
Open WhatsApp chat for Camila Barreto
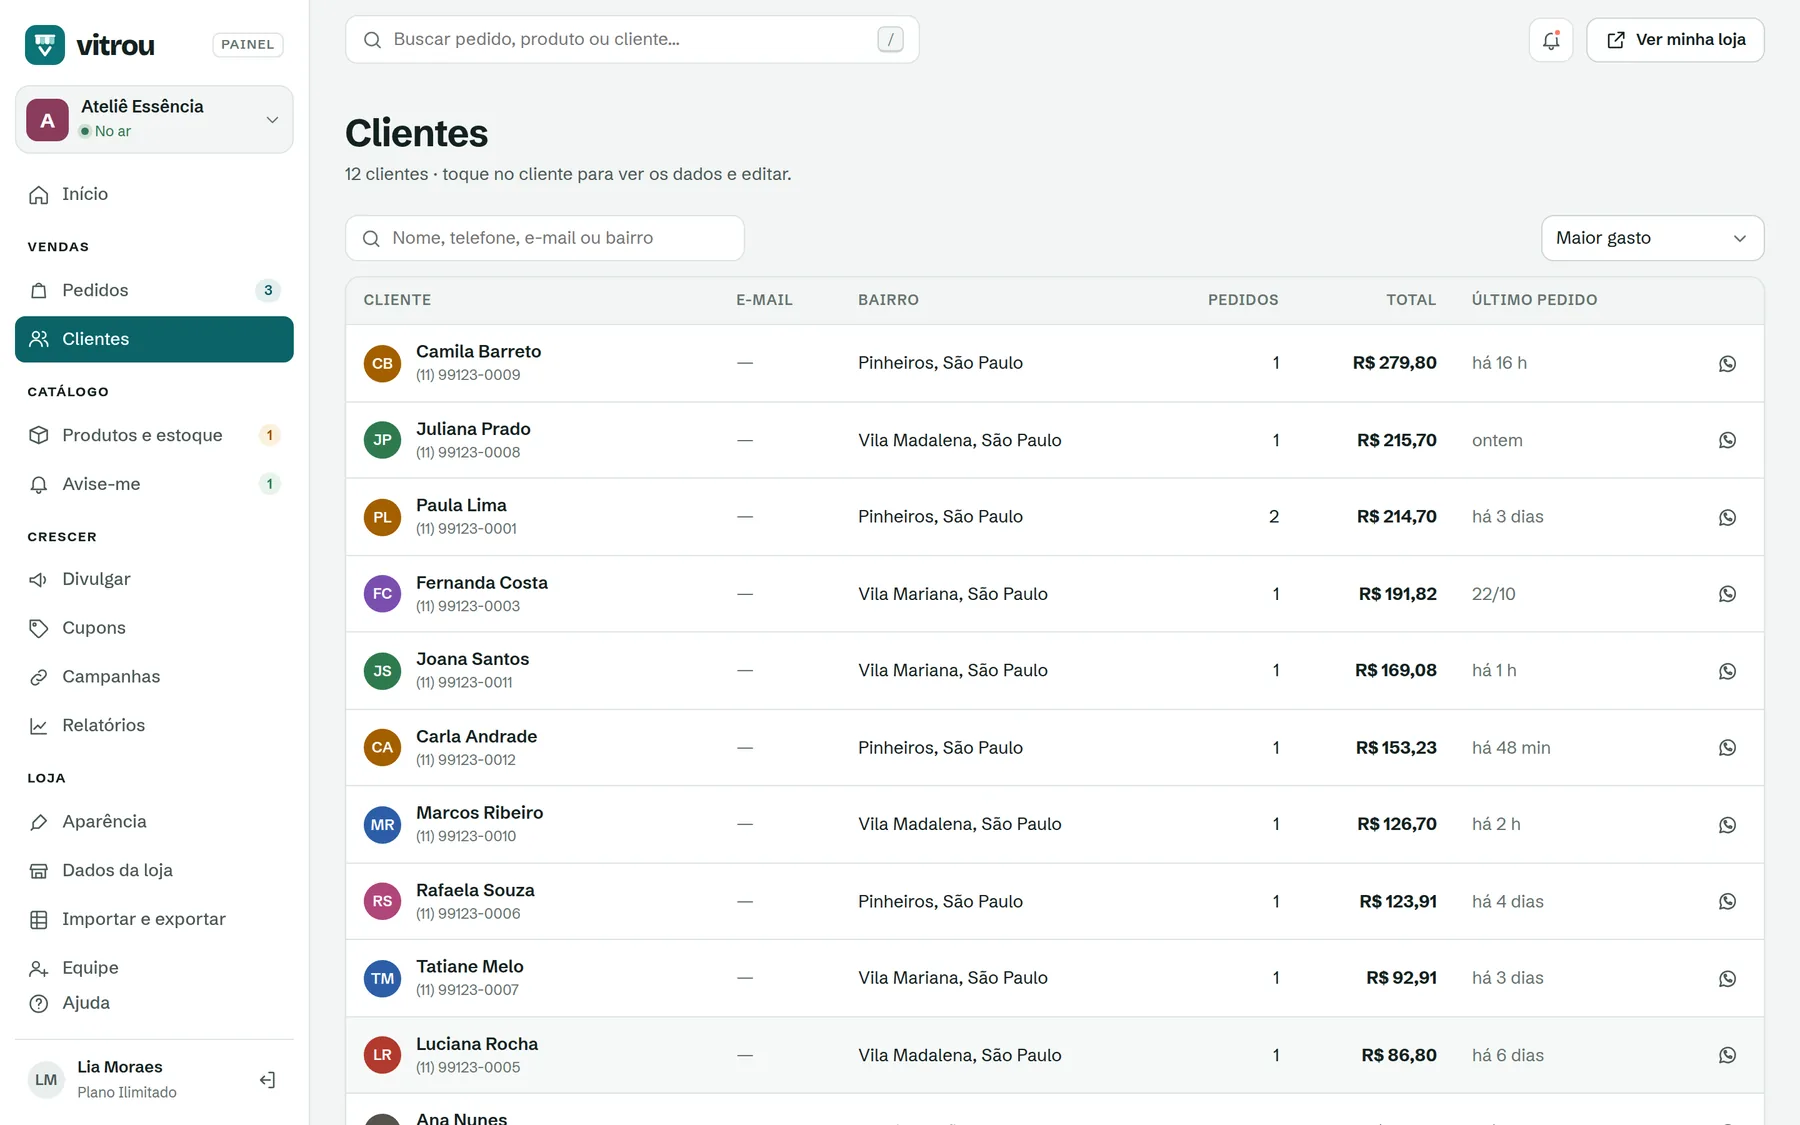point(1727,364)
